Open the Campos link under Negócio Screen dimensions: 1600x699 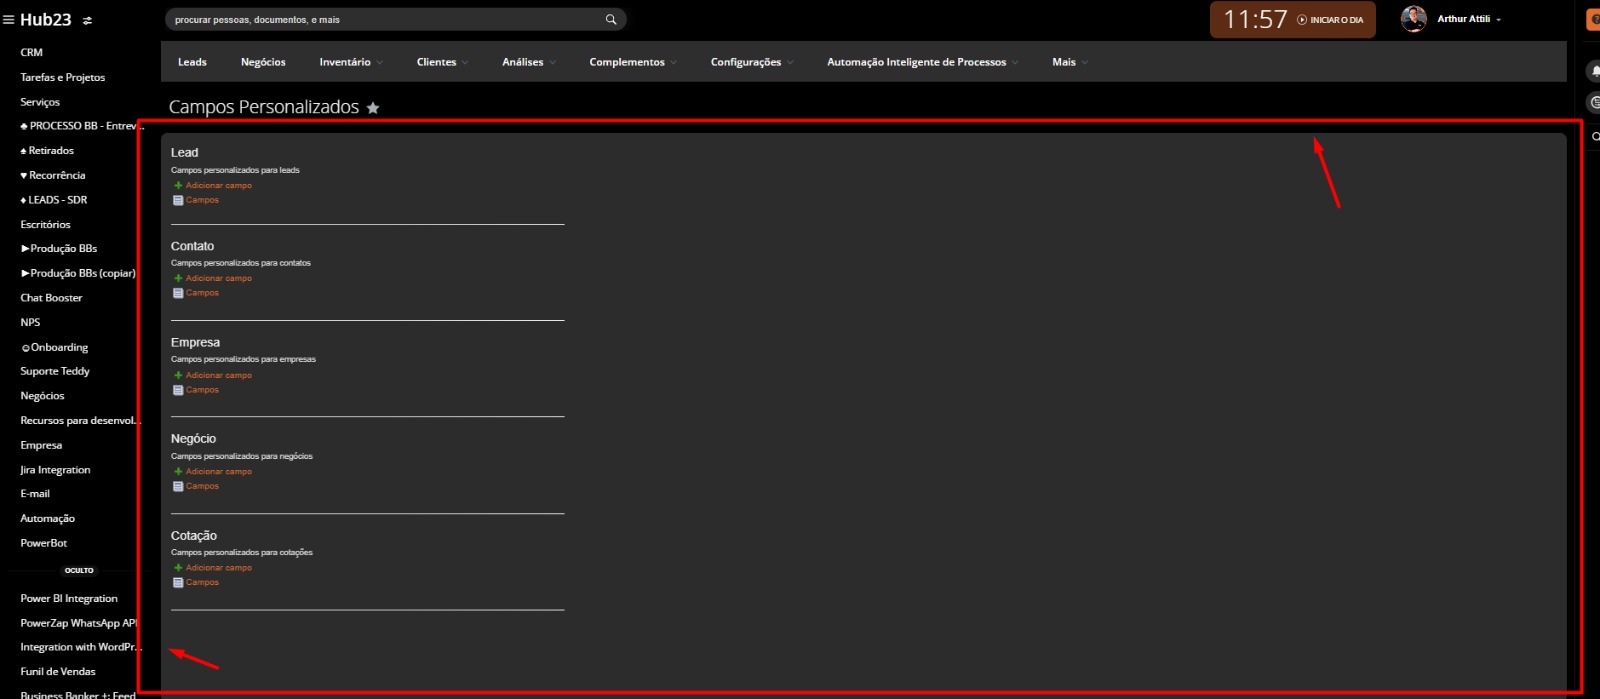pos(202,486)
